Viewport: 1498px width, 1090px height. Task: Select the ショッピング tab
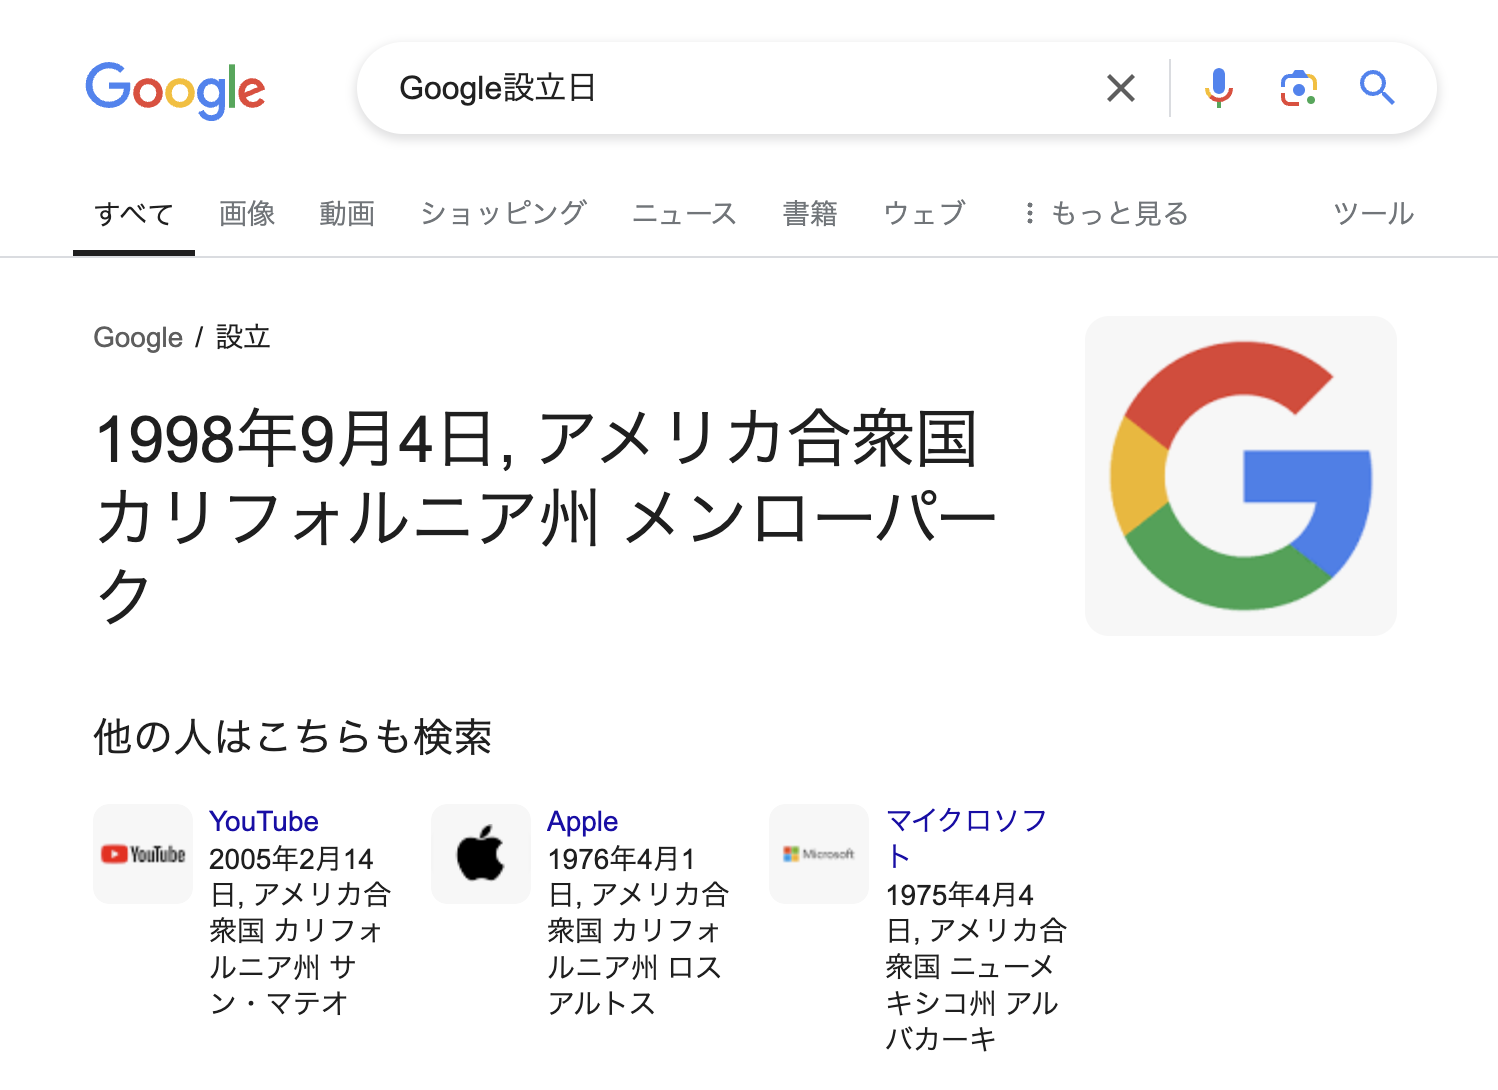tap(503, 213)
